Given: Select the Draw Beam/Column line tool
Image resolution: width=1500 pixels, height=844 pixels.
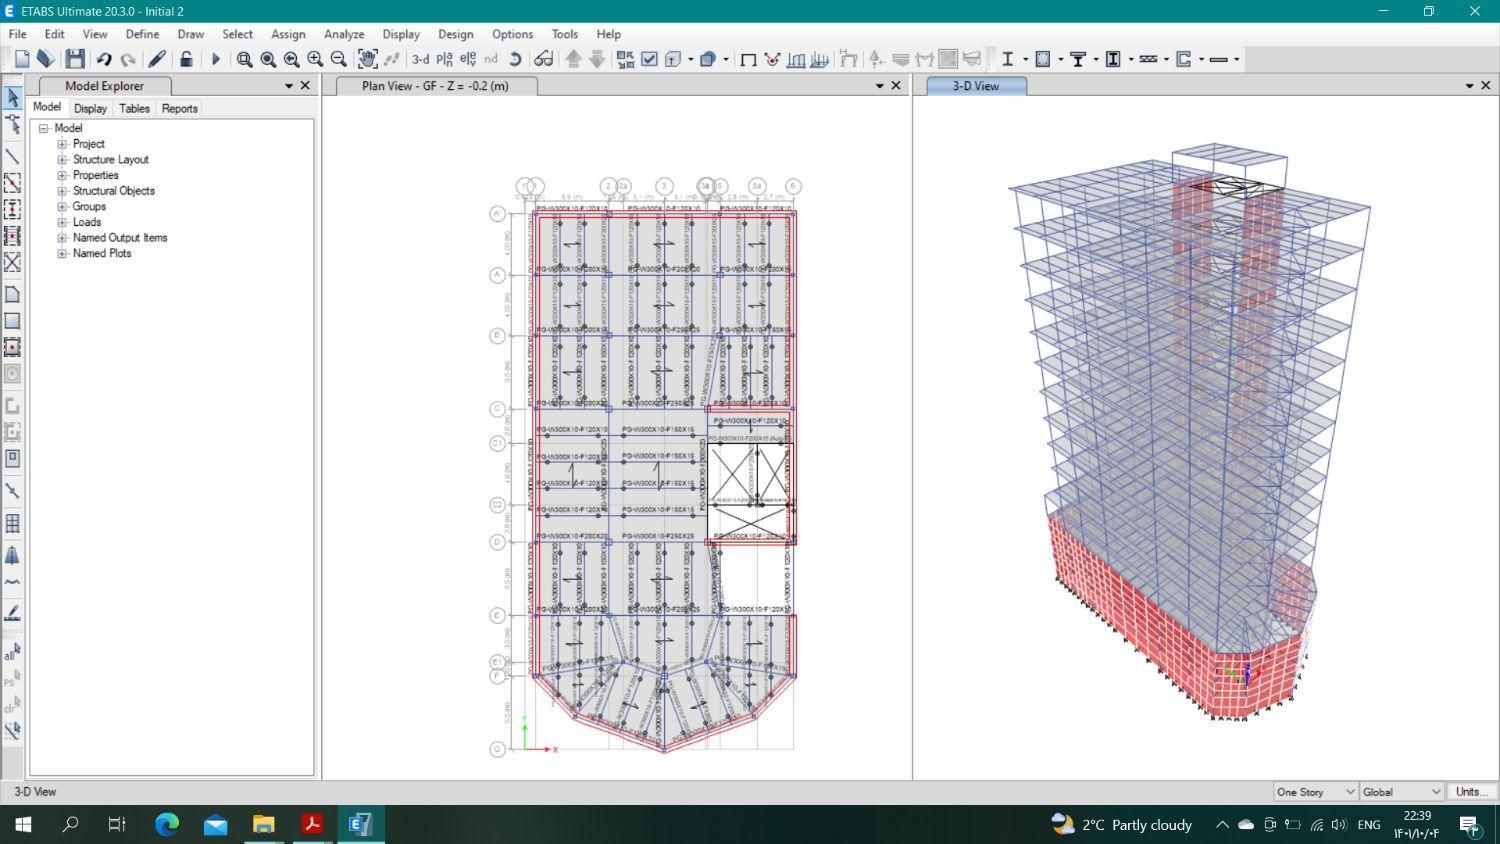Looking at the screenshot, I should pos(12,157).
